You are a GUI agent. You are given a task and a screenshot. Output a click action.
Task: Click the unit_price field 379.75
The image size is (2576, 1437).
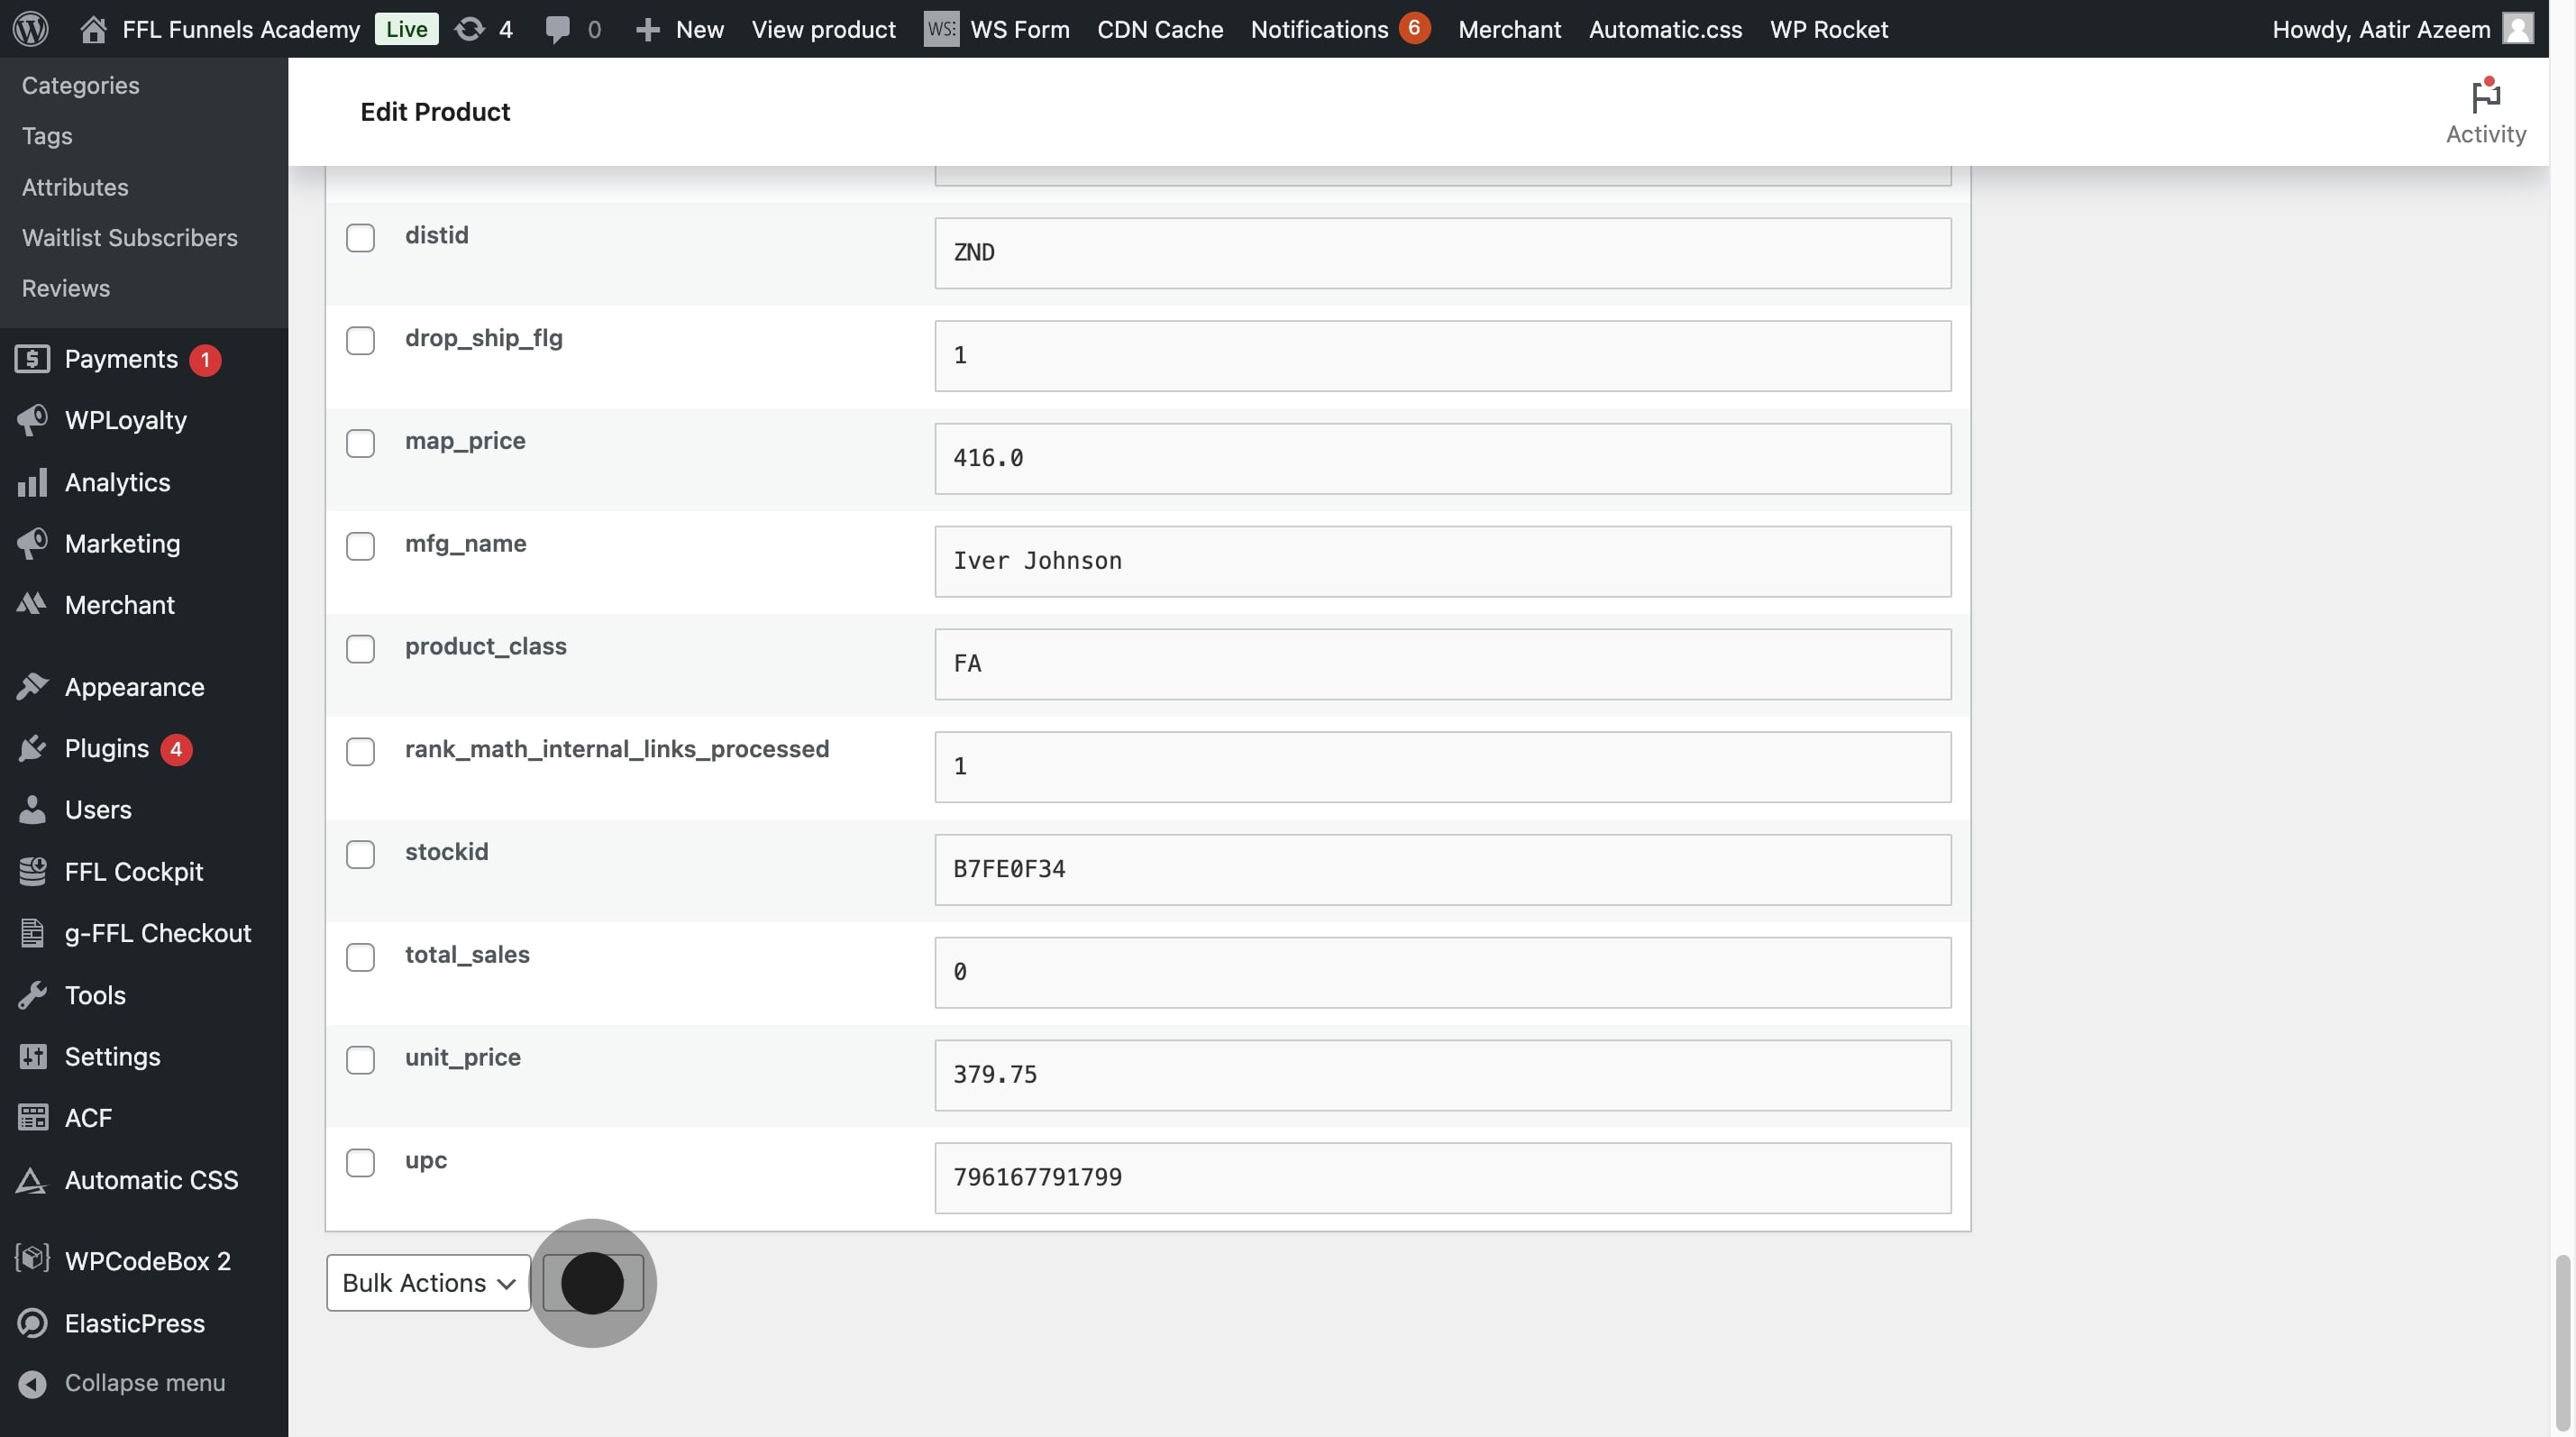click(1442, 1075)
